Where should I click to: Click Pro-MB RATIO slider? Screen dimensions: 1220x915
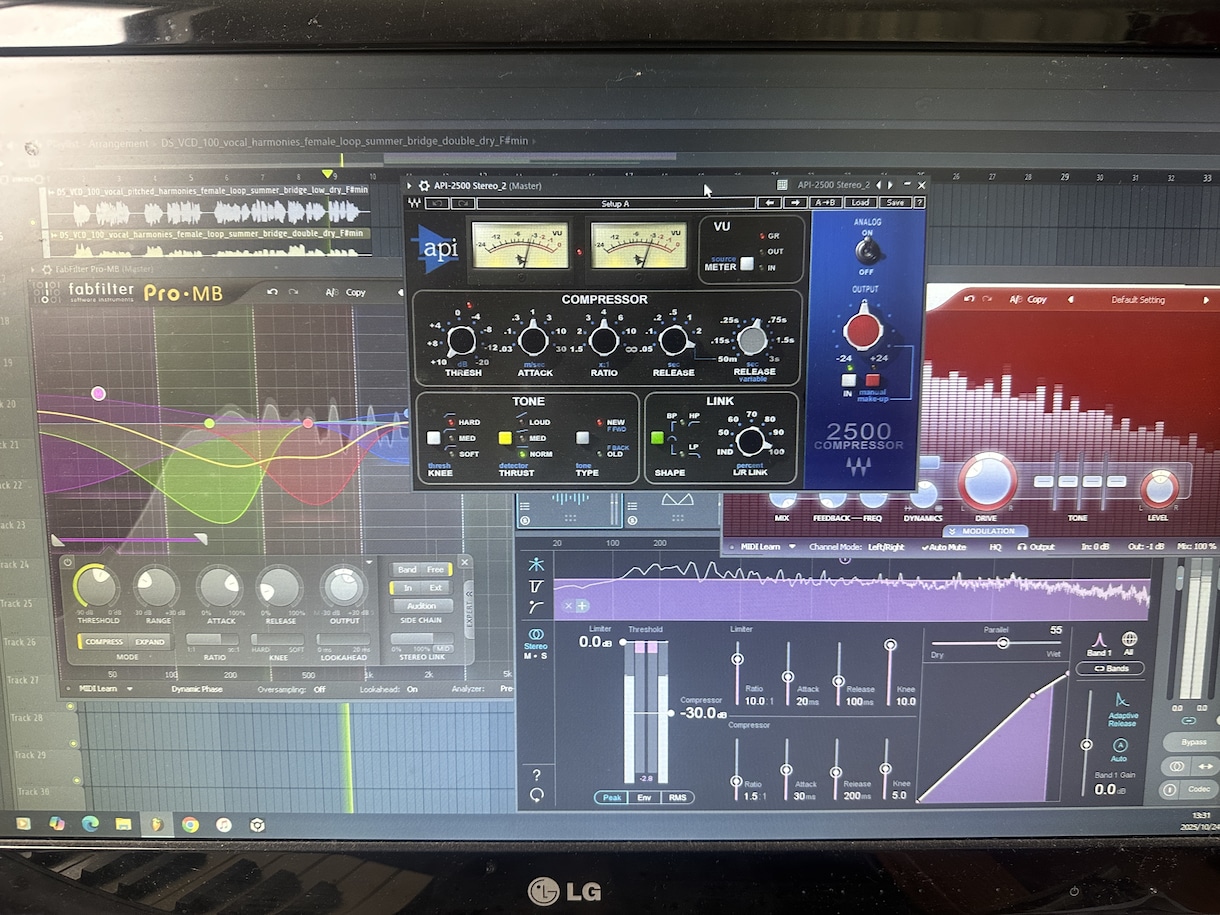[x=215, y=640]
